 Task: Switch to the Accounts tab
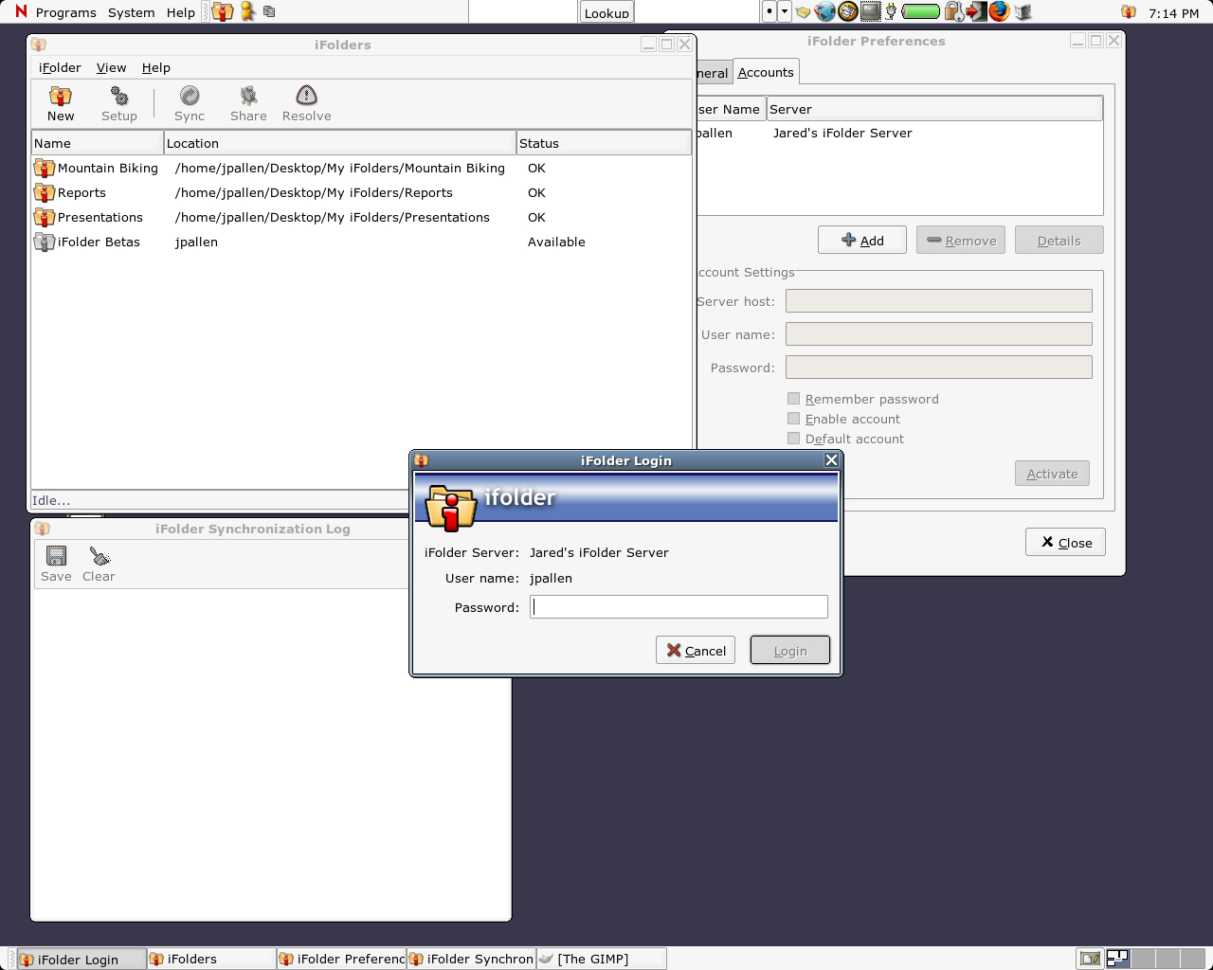click(x=766, y=72)
